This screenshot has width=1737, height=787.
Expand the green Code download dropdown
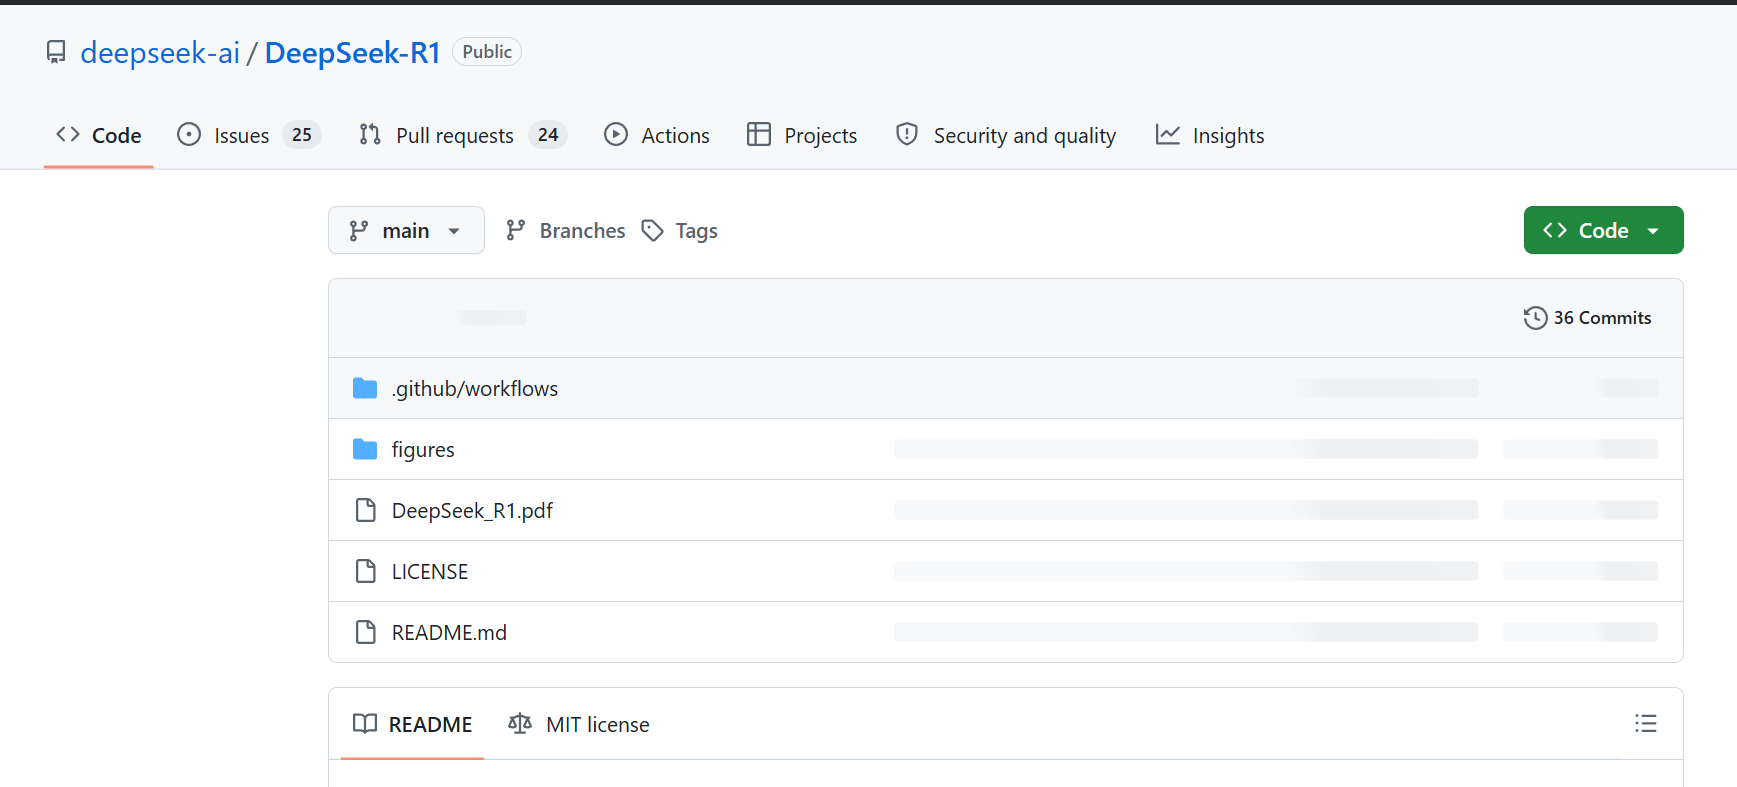[1603, 230]
